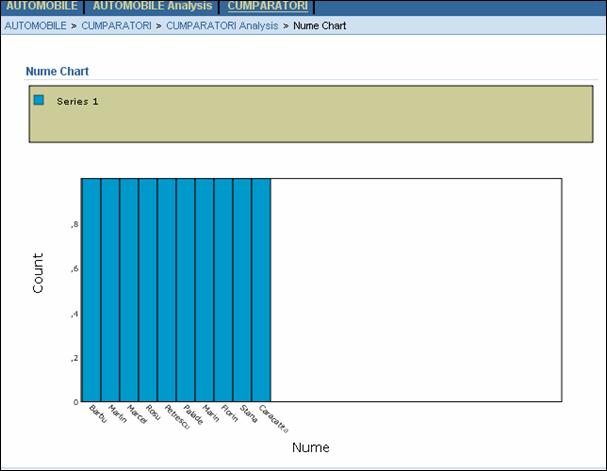Go to AUTOMOBILE in the breadcrumb trail
607x471 pixels.
pos(37,25)
